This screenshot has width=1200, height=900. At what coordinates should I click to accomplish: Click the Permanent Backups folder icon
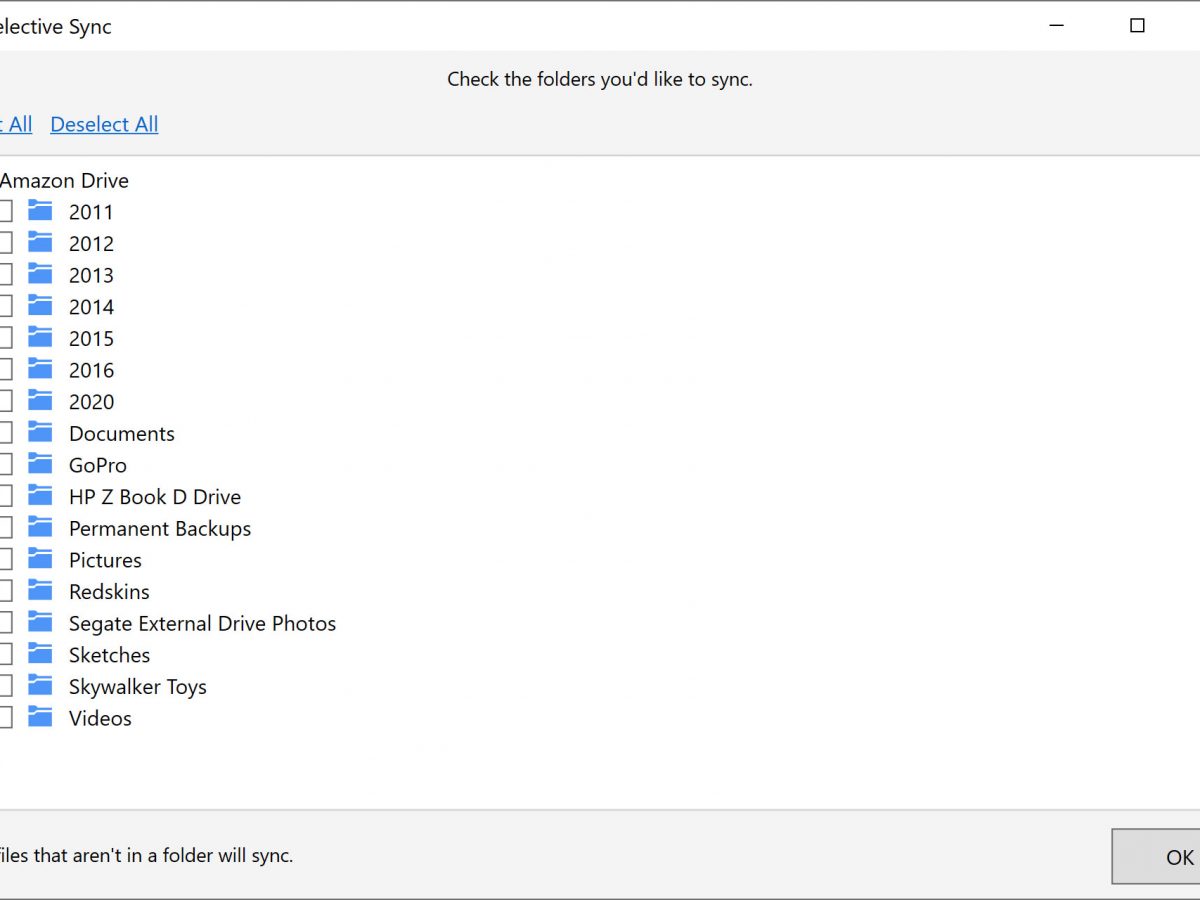[40, 528]
